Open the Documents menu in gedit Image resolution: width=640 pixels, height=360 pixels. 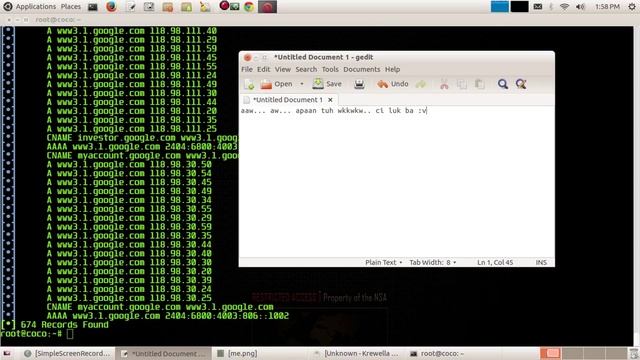click(x=362, y=69)
